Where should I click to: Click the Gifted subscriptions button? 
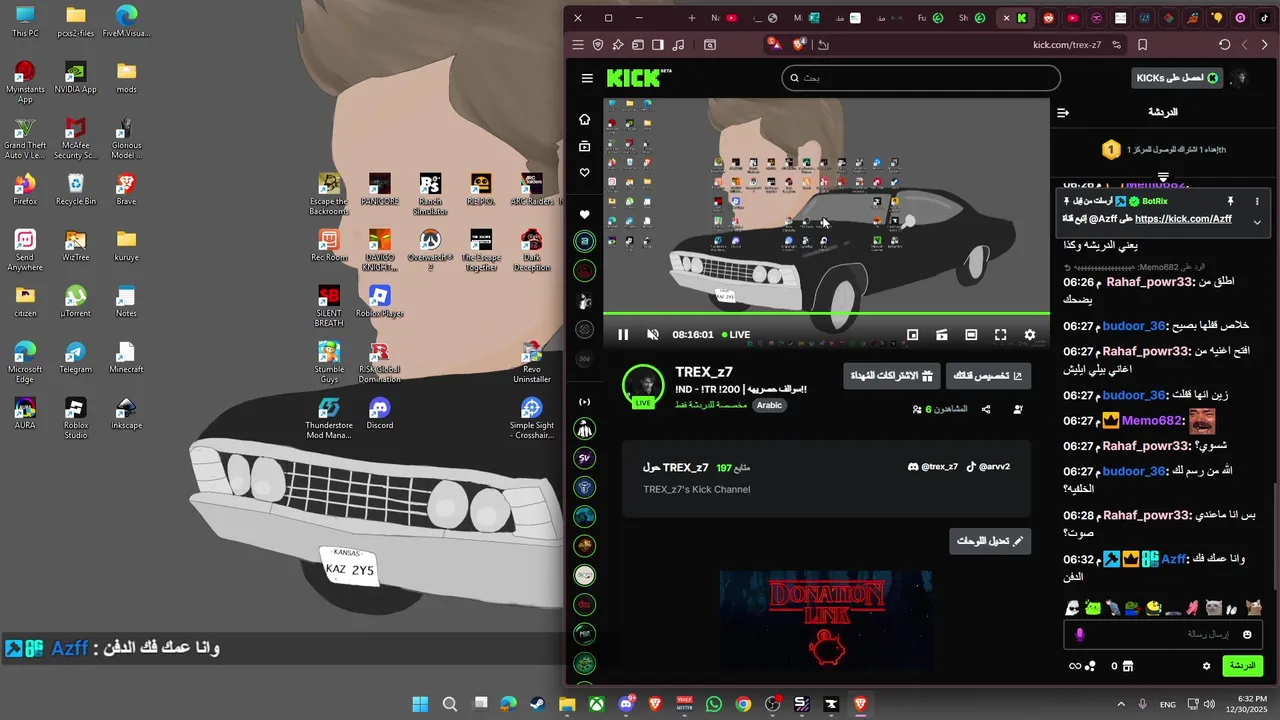pos(891,376)
